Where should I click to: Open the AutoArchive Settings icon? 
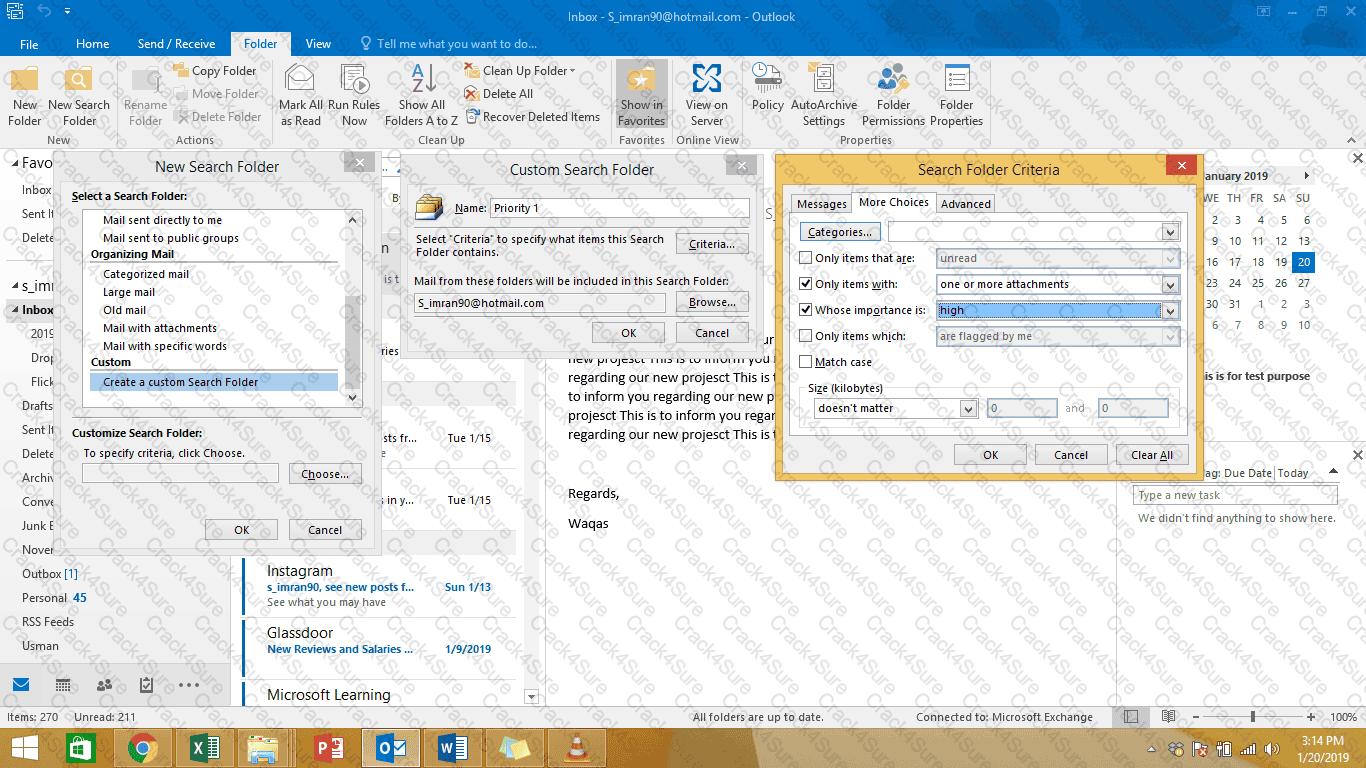(x=823, y=80)
